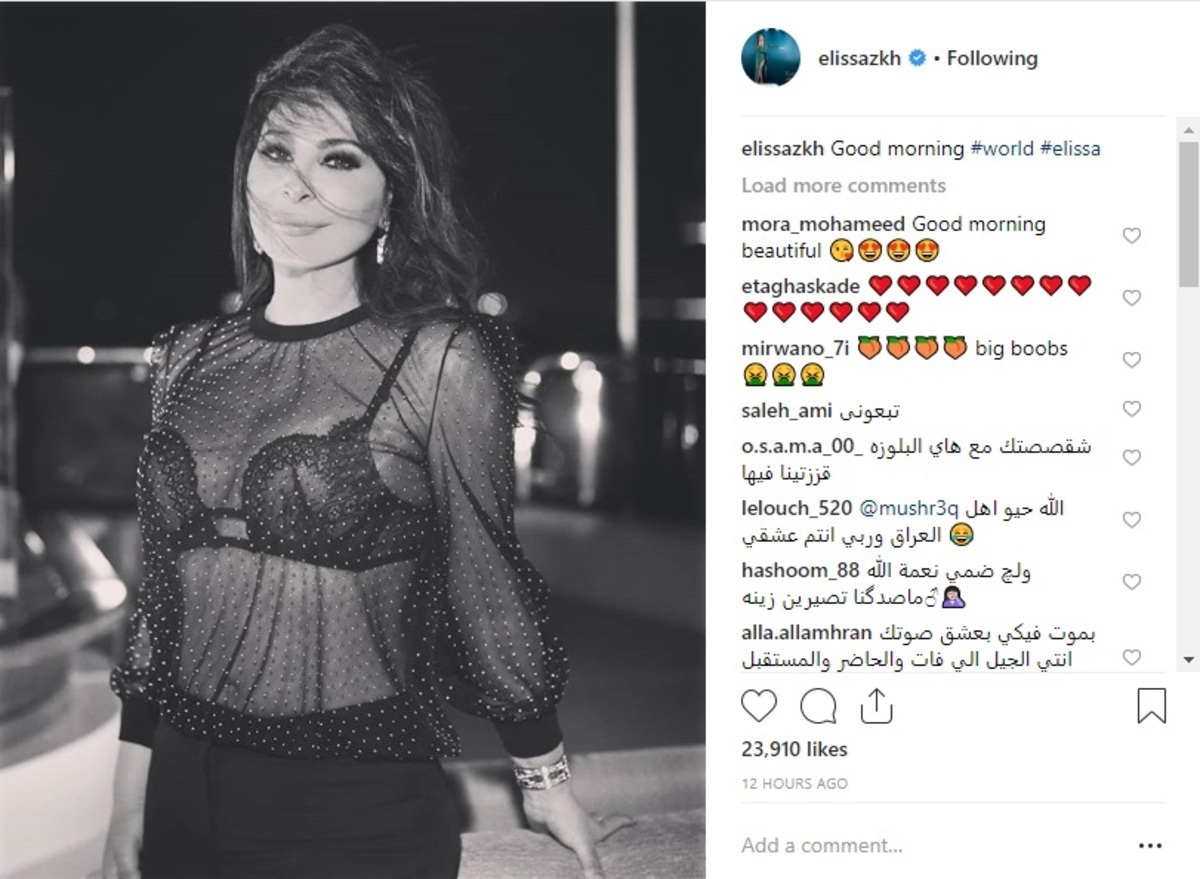The height and width of the screenshot is (879, 1200).
Task: Like hashoom_88's comment heart
Action: 1132,582
